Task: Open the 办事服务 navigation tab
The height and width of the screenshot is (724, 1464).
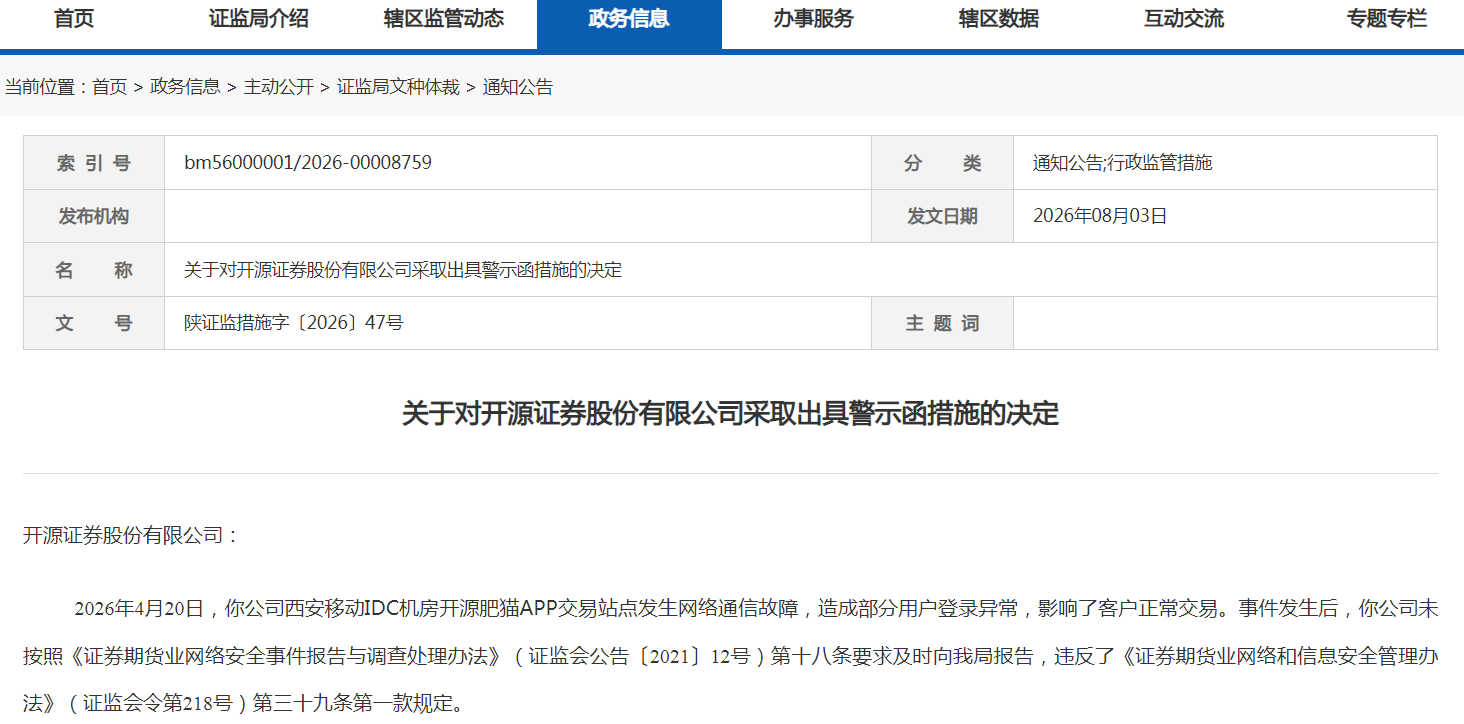Action: pos(814,19)
